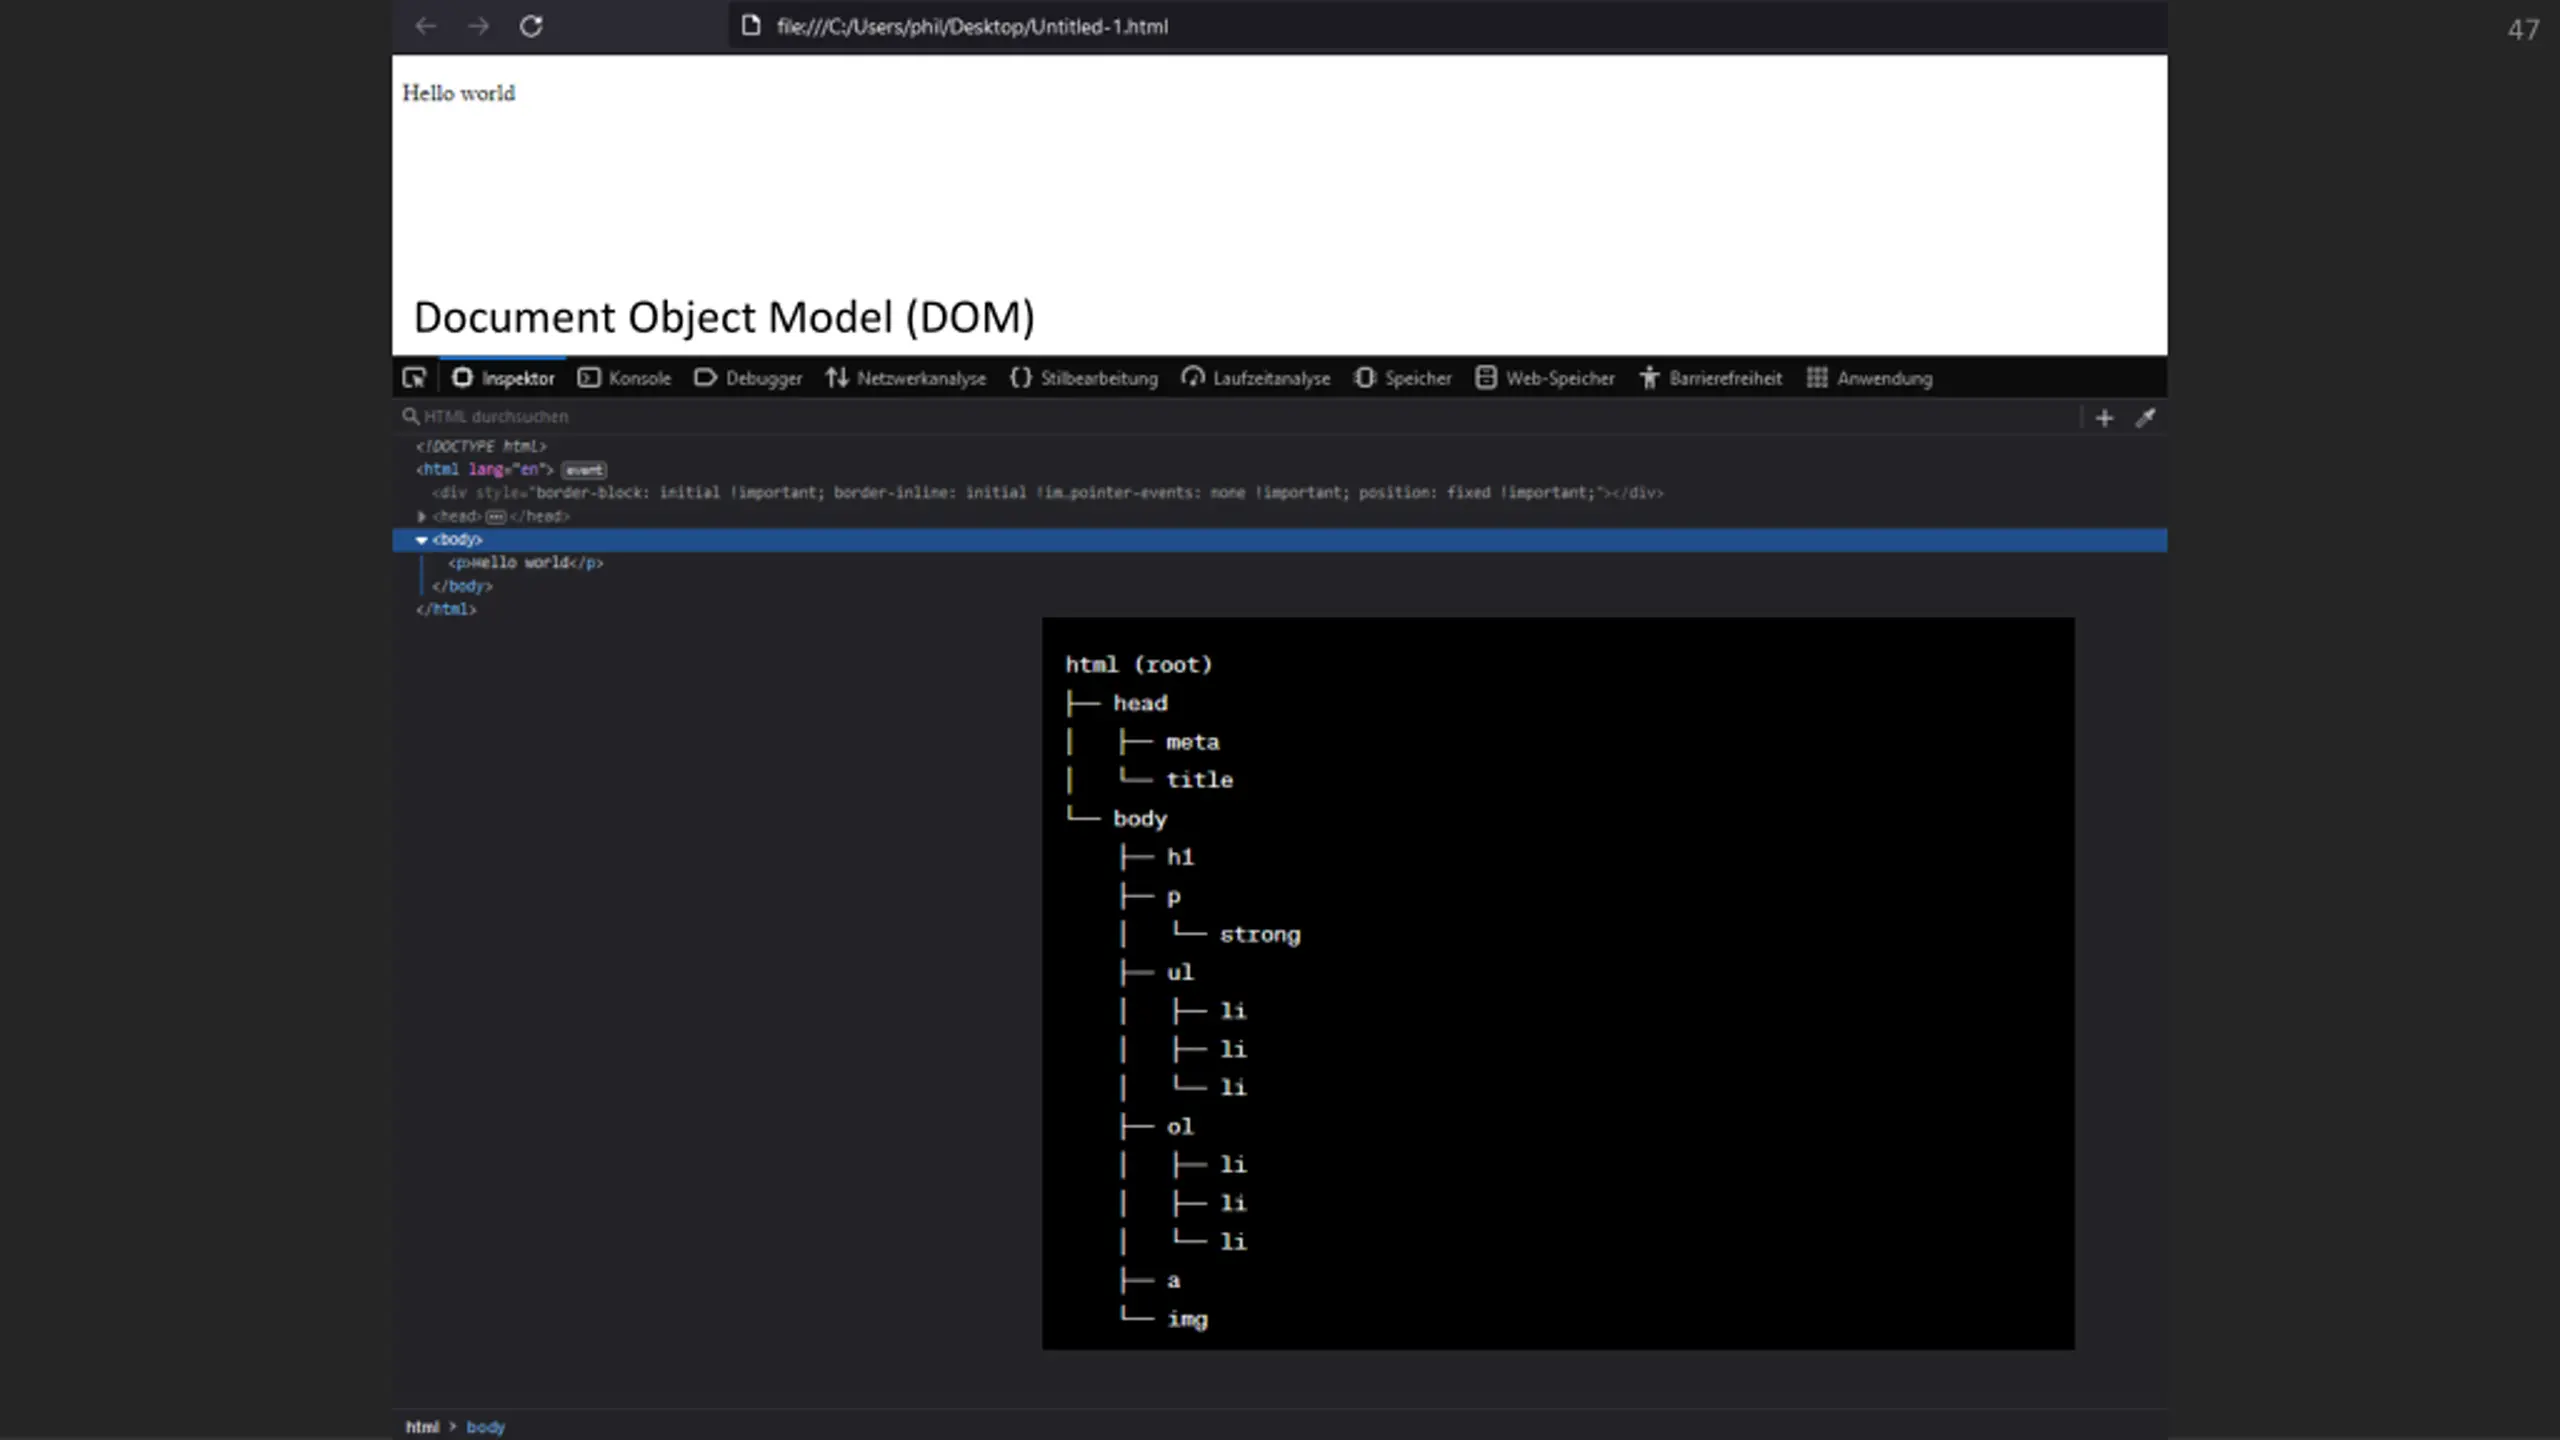
Task: Open the Netzwerkanalyse tab
Action: 906,378
